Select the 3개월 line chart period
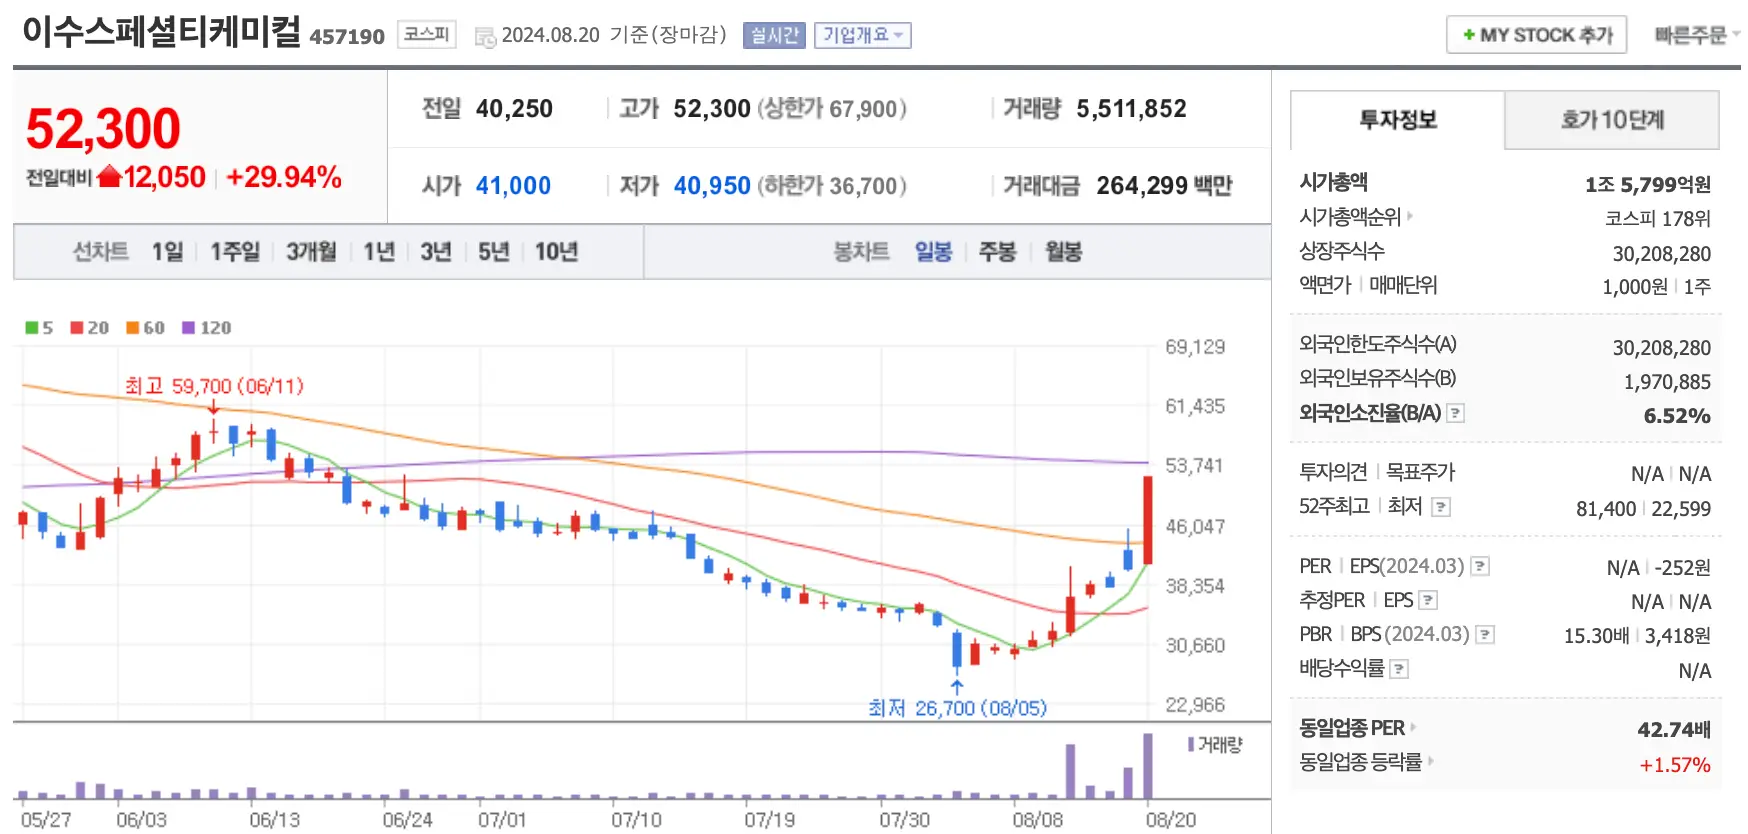Screen dimensions: 1748x834 pos(311,252)
